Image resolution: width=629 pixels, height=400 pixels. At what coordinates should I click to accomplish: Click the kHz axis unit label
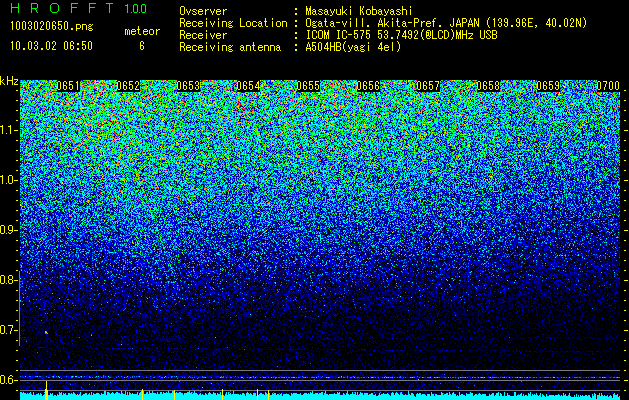[9, 81]
